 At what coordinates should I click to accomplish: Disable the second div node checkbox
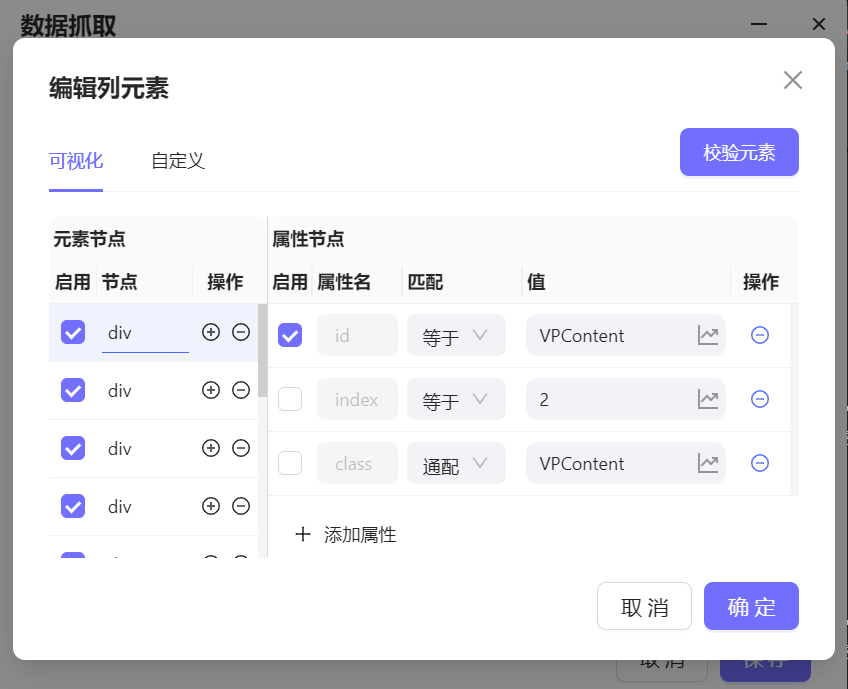(x=73, y=391)
